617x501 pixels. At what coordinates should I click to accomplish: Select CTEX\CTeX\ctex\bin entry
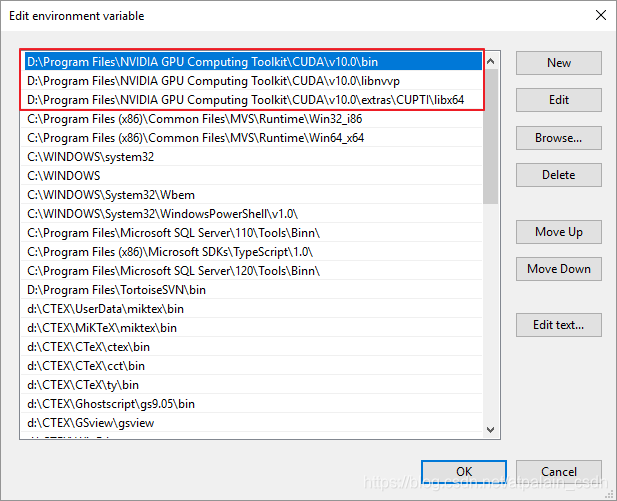253,347
